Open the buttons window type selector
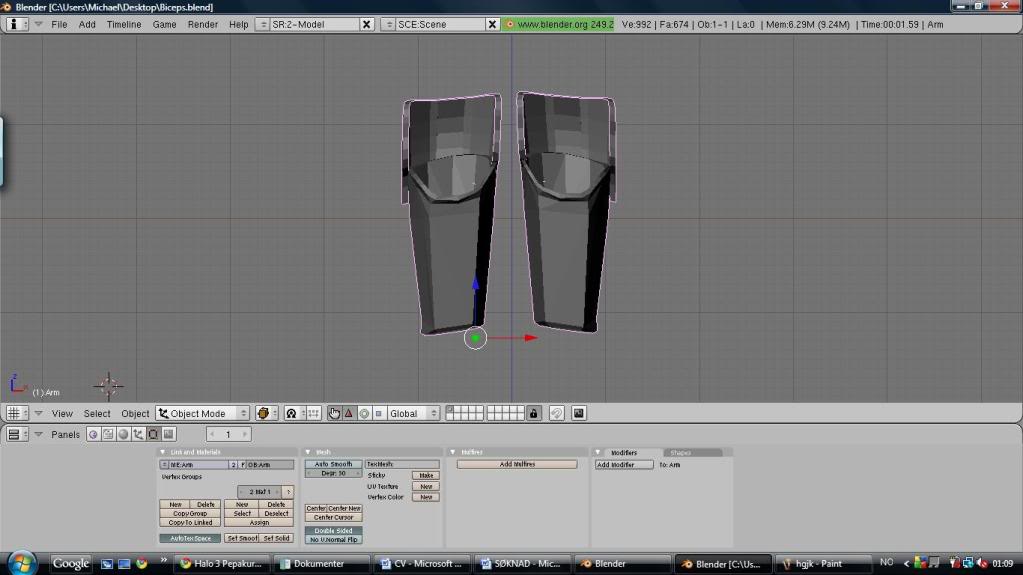The height and width of the screenshot is (575, 1023). pos(18,434)
